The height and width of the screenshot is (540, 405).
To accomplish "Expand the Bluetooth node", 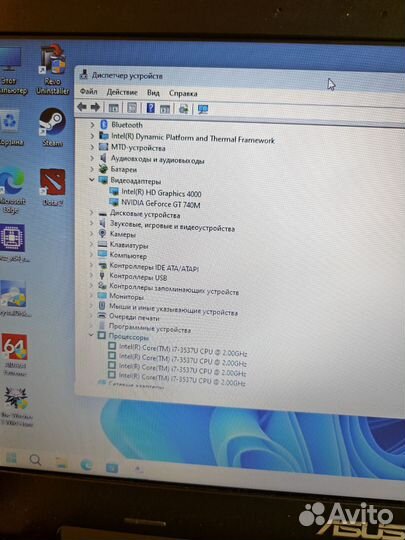I will click(92, 125).
